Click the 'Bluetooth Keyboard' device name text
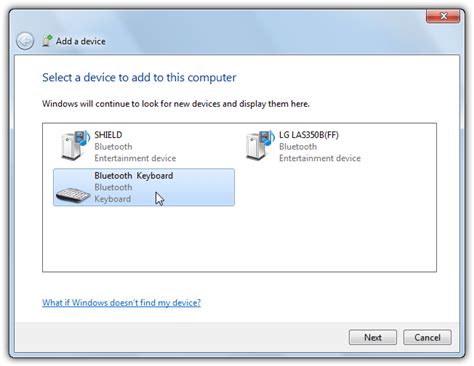The height and width of the screenshot is (366, 474). point(134,176)
